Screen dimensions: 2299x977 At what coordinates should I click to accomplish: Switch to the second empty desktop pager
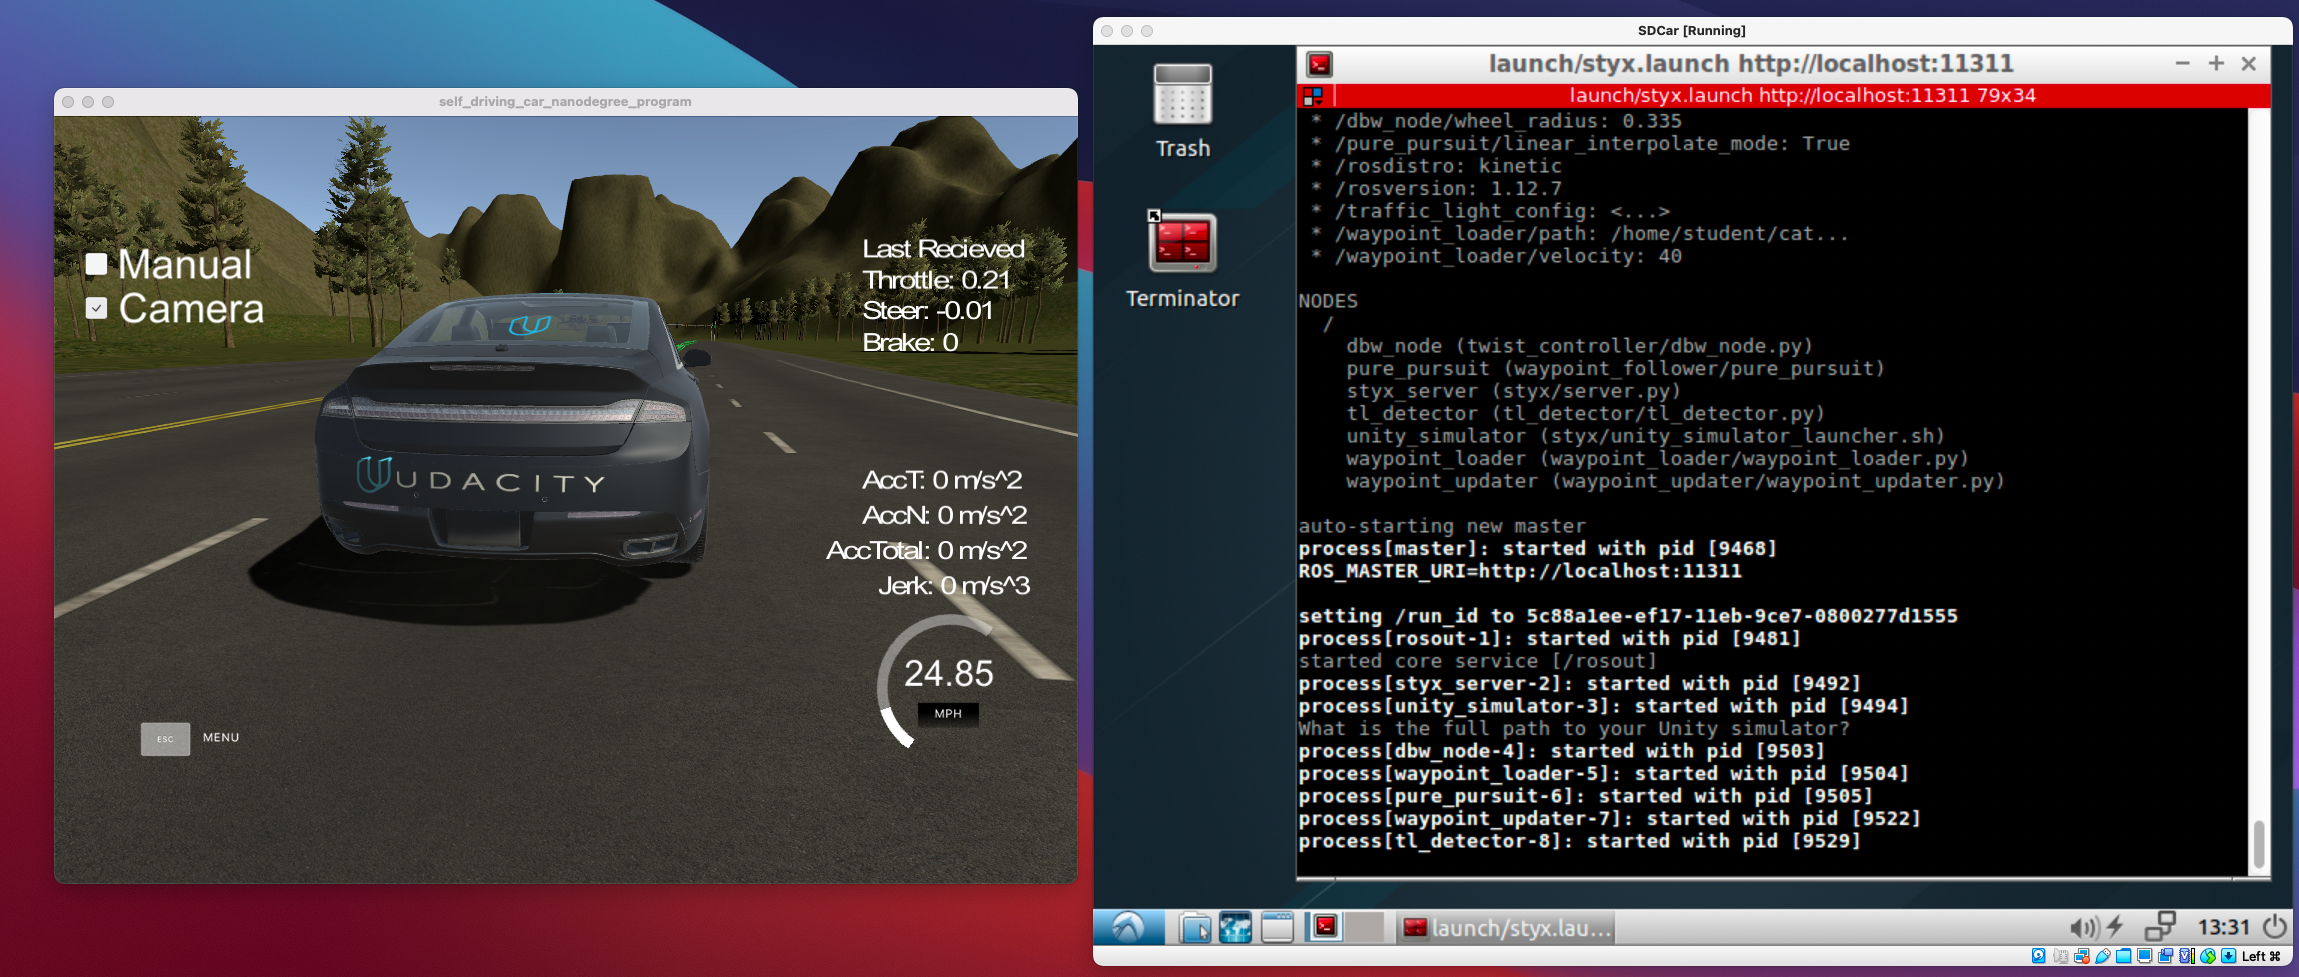[x=1365, y=927]
